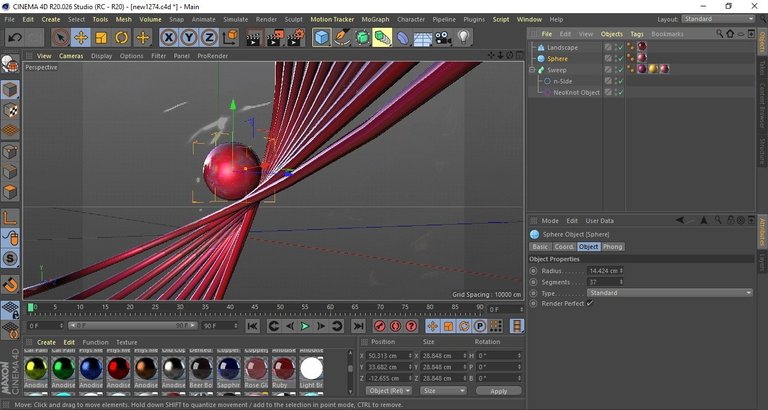Click Position X value field

pyautogui.click(x=389, y=356)
